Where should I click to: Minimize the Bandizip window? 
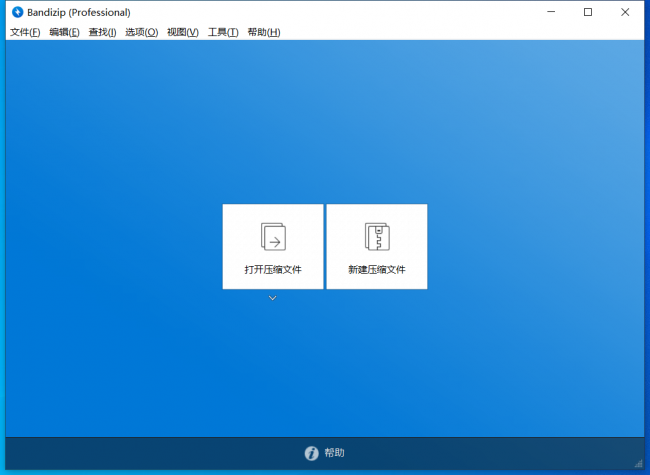pyautogui.click(x=551, y=12)
